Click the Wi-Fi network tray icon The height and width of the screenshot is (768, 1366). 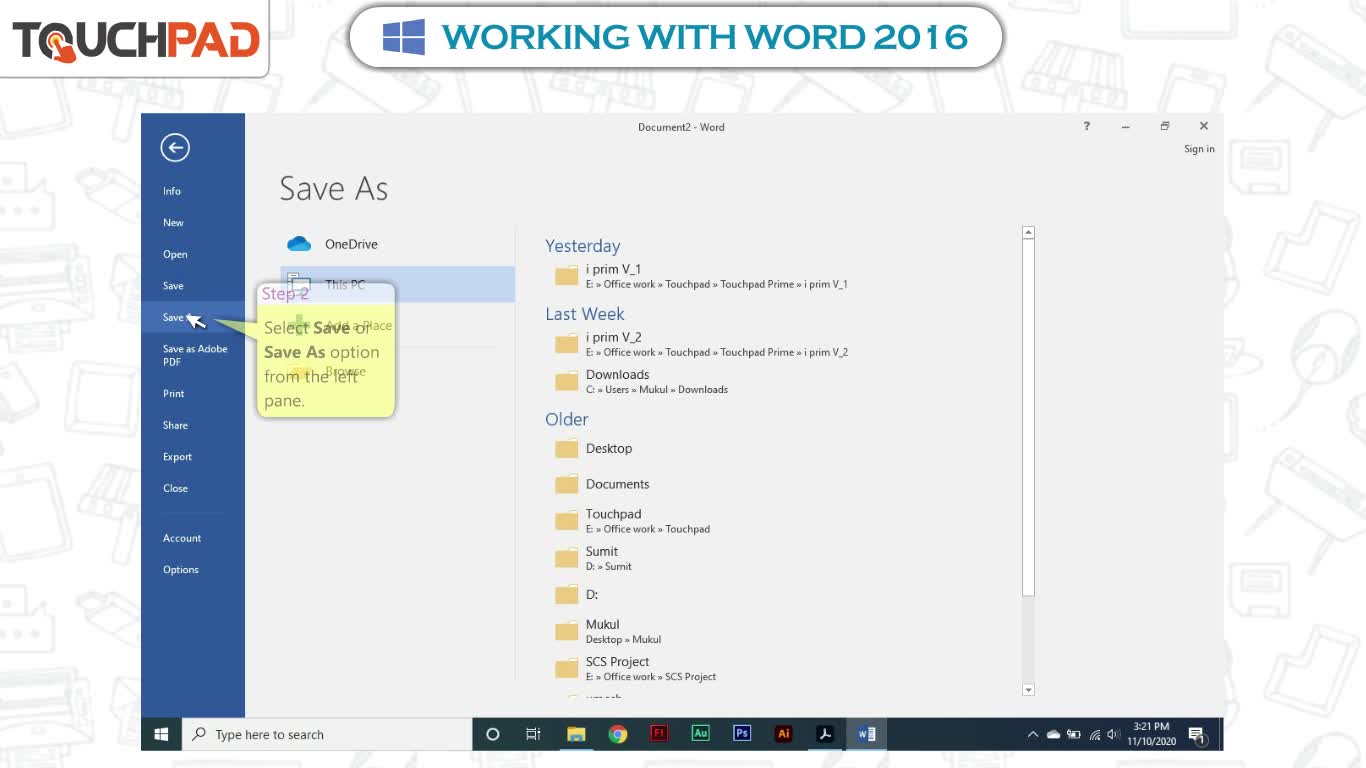point(1095,735)
